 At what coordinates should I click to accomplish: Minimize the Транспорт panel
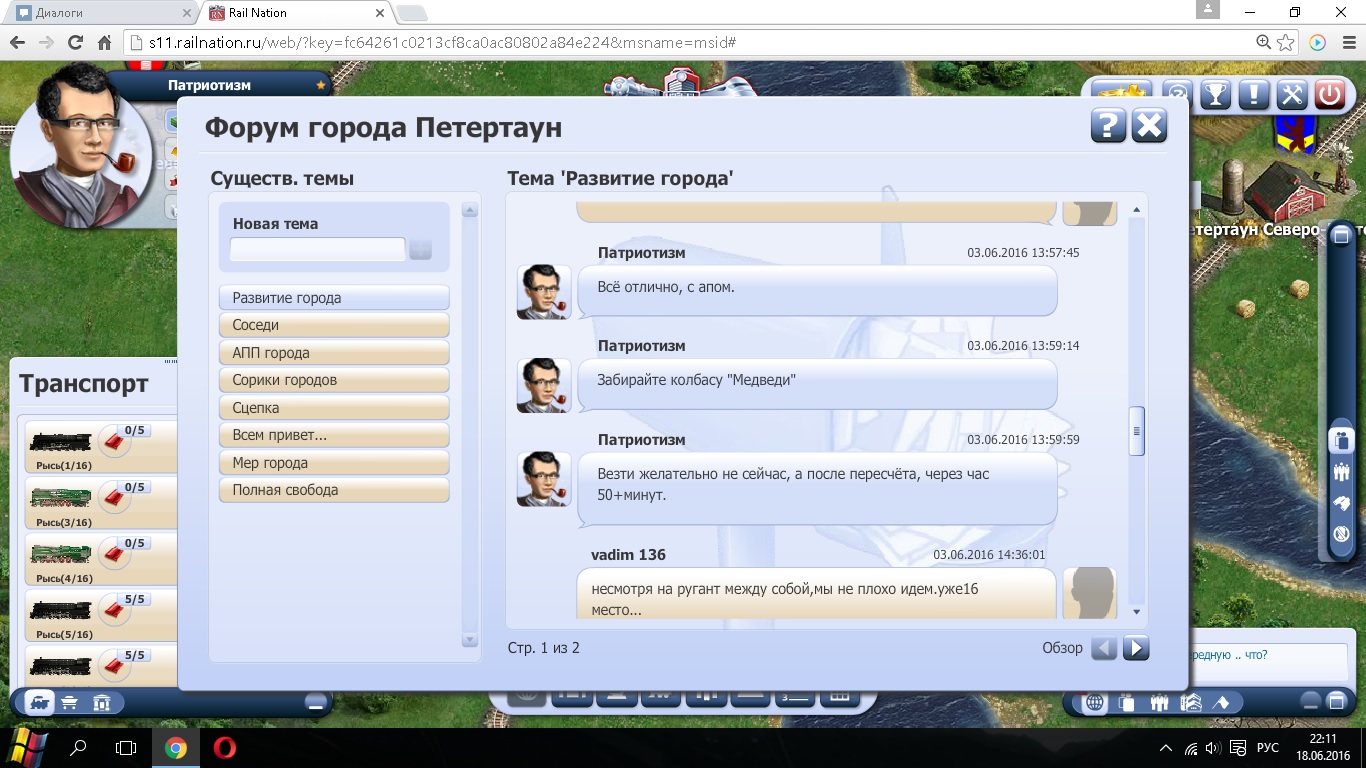[316, 702]
